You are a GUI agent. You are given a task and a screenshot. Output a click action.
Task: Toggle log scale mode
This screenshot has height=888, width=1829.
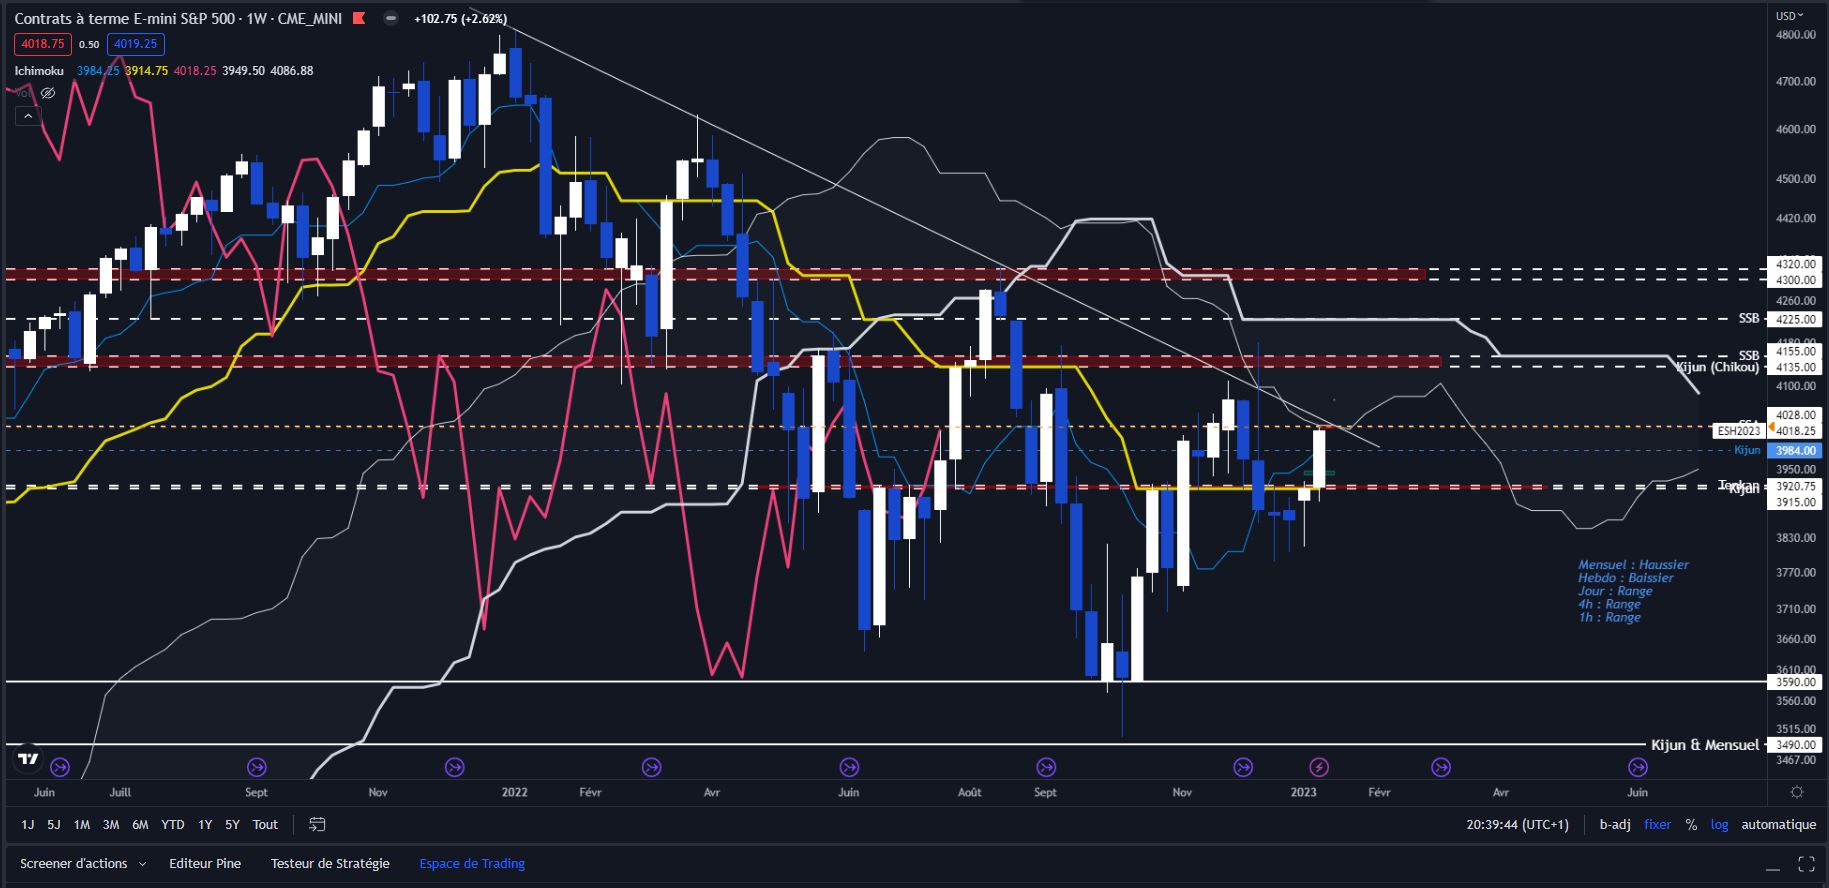[x=1719, y=825]
